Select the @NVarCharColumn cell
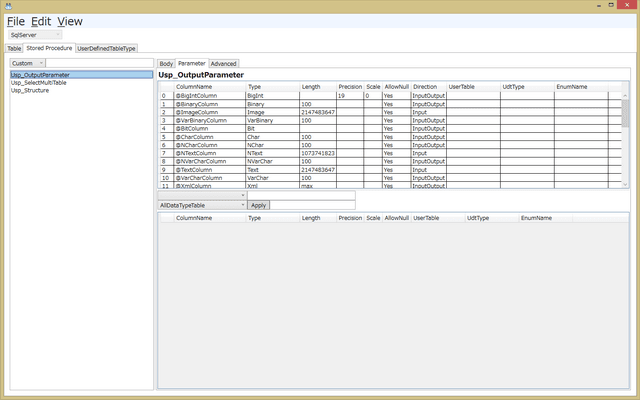The width and height of the screenshot is (640, 400). pos(210,161)
